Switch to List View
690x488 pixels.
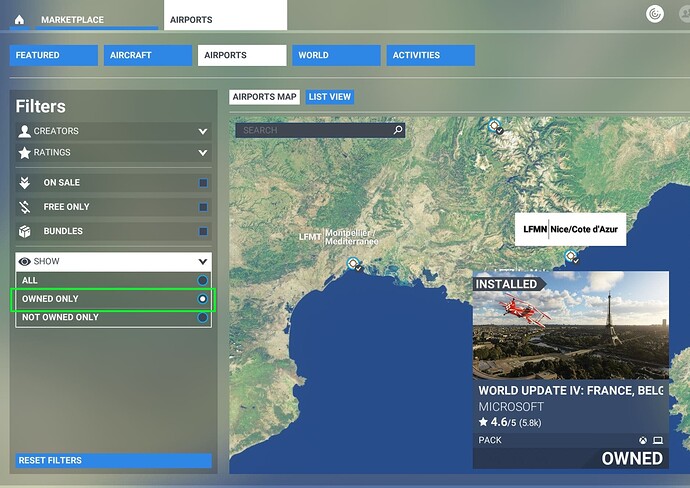[329, 97]
